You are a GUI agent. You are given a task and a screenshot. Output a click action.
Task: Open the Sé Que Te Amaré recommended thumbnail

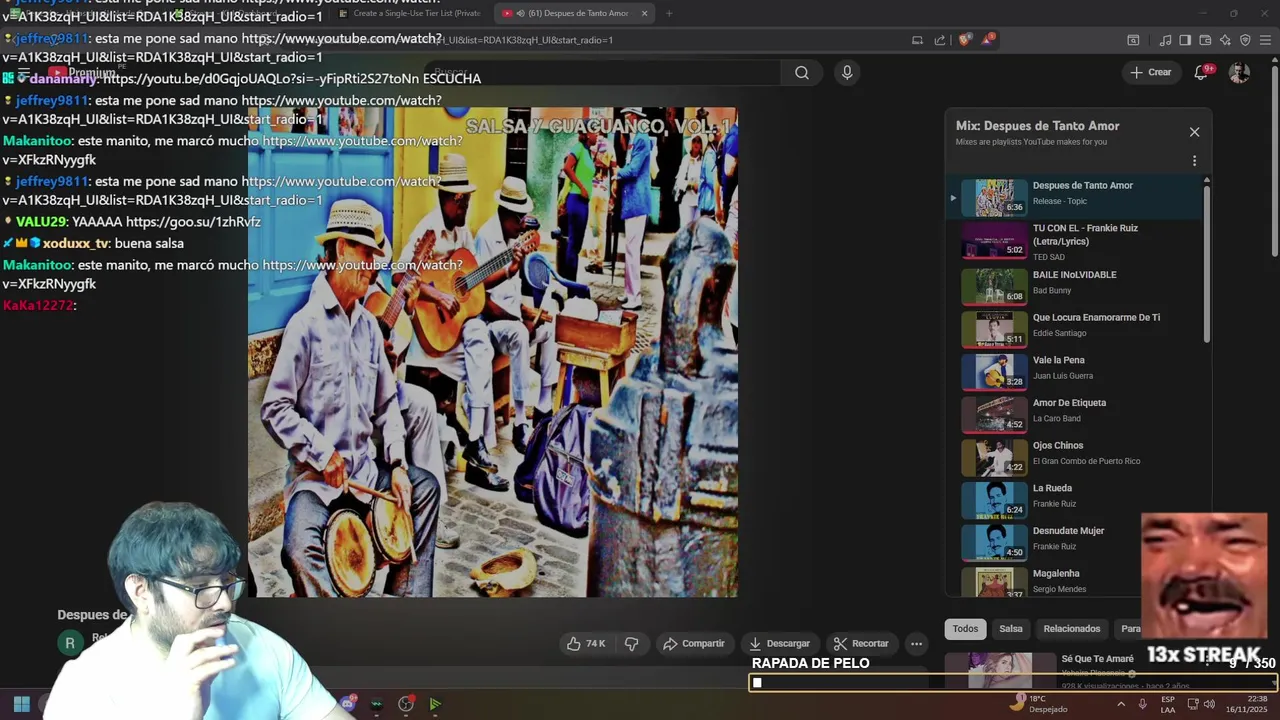(1000, 670)
